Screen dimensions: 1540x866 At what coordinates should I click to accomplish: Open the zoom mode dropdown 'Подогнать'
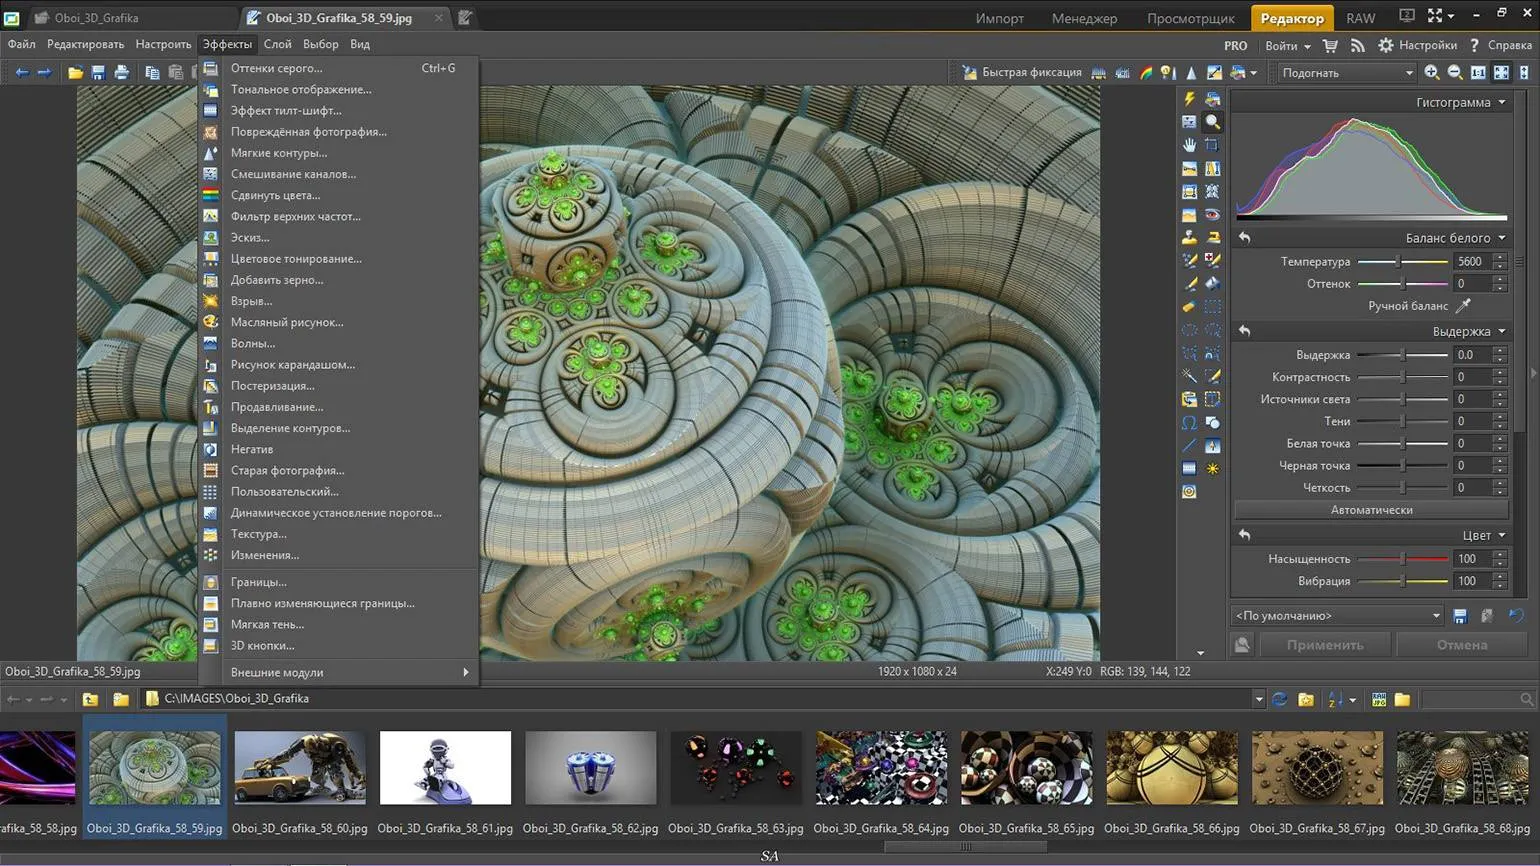[x=1347, y=73]
